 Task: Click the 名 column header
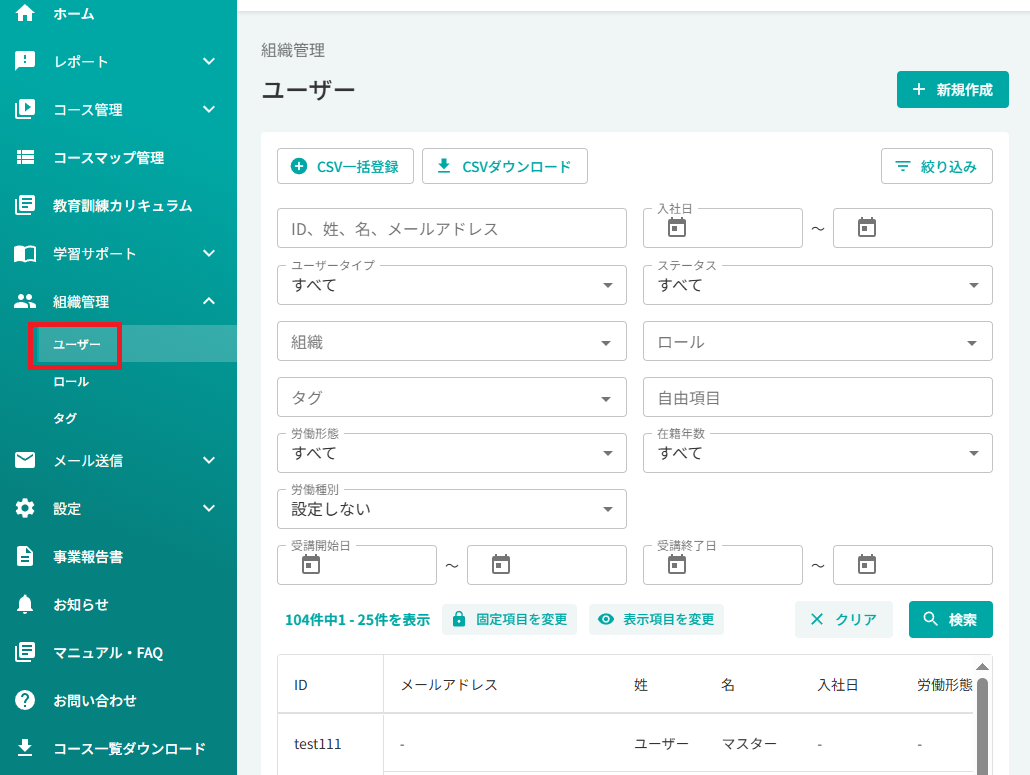click(x=728, y=685)
